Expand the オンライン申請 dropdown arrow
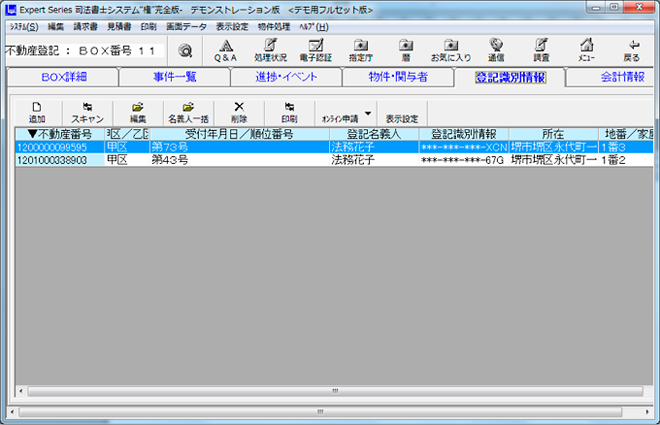660x425 pixels. (368, 112)
